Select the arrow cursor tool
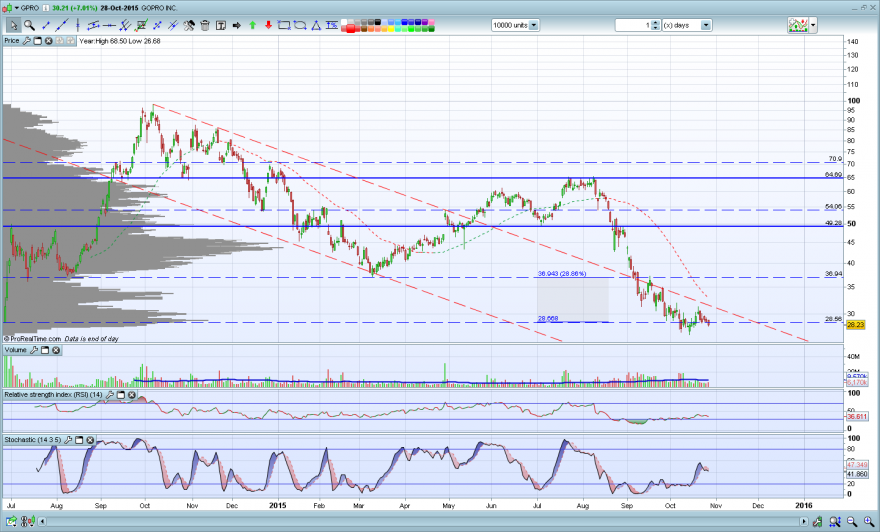Image resolution: width=880 pixels, height=532 pixels. [13, 25]
